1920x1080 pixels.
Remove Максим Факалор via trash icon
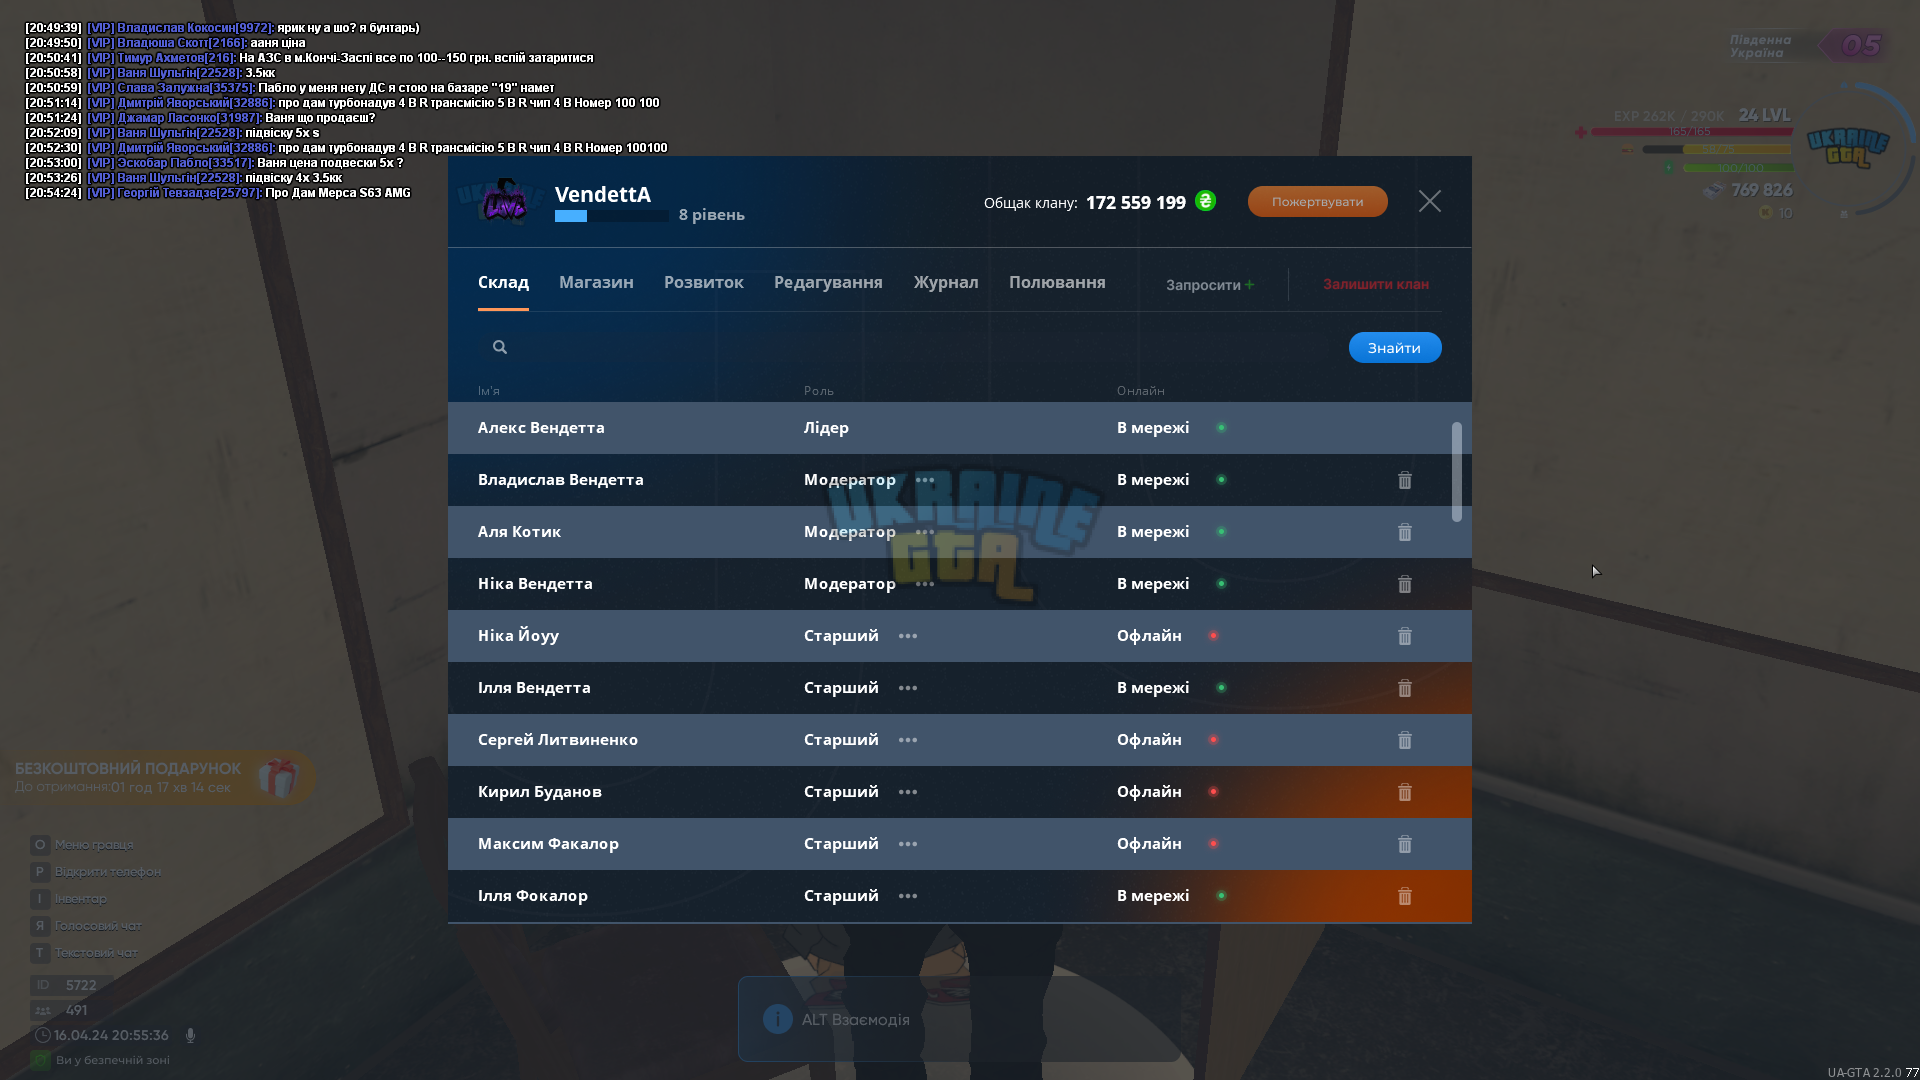[1404, 844]
